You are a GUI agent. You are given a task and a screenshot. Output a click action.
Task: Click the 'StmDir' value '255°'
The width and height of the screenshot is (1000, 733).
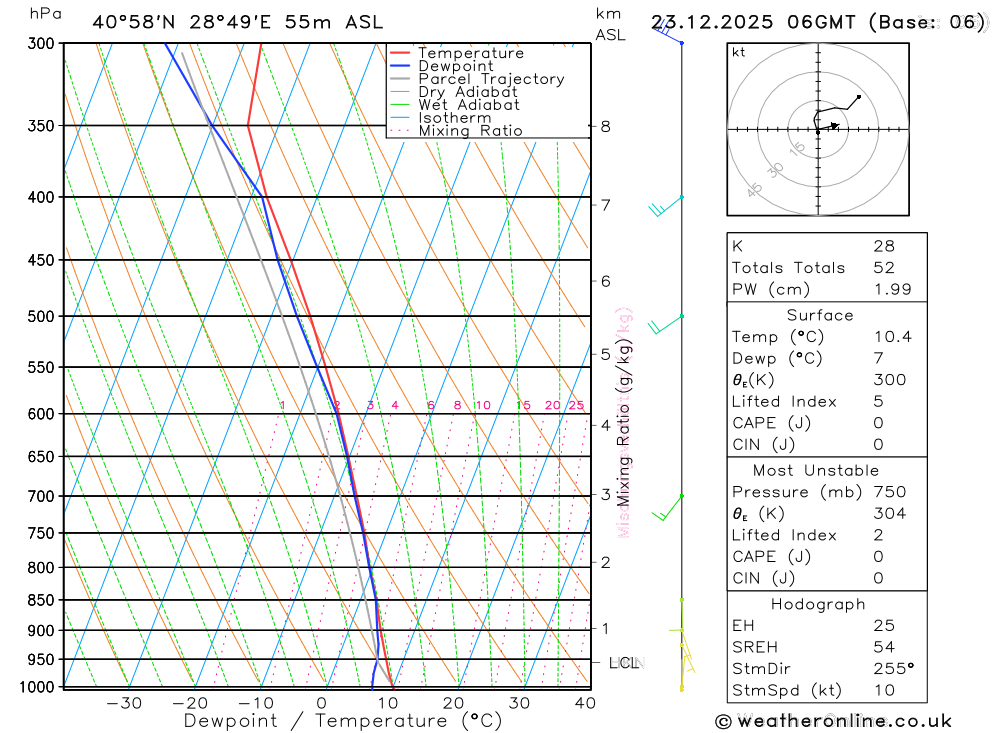[894, 669]
